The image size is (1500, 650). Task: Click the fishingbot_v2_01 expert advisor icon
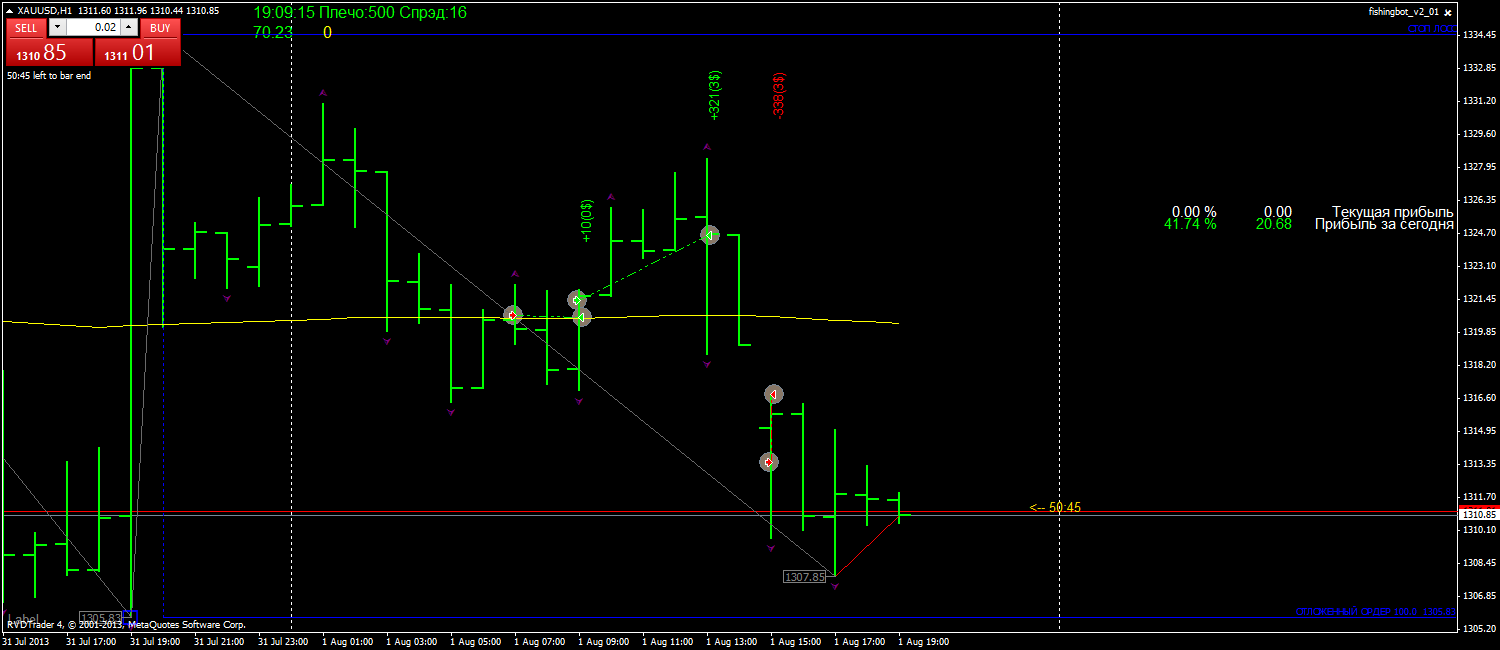pos(1447,12)
